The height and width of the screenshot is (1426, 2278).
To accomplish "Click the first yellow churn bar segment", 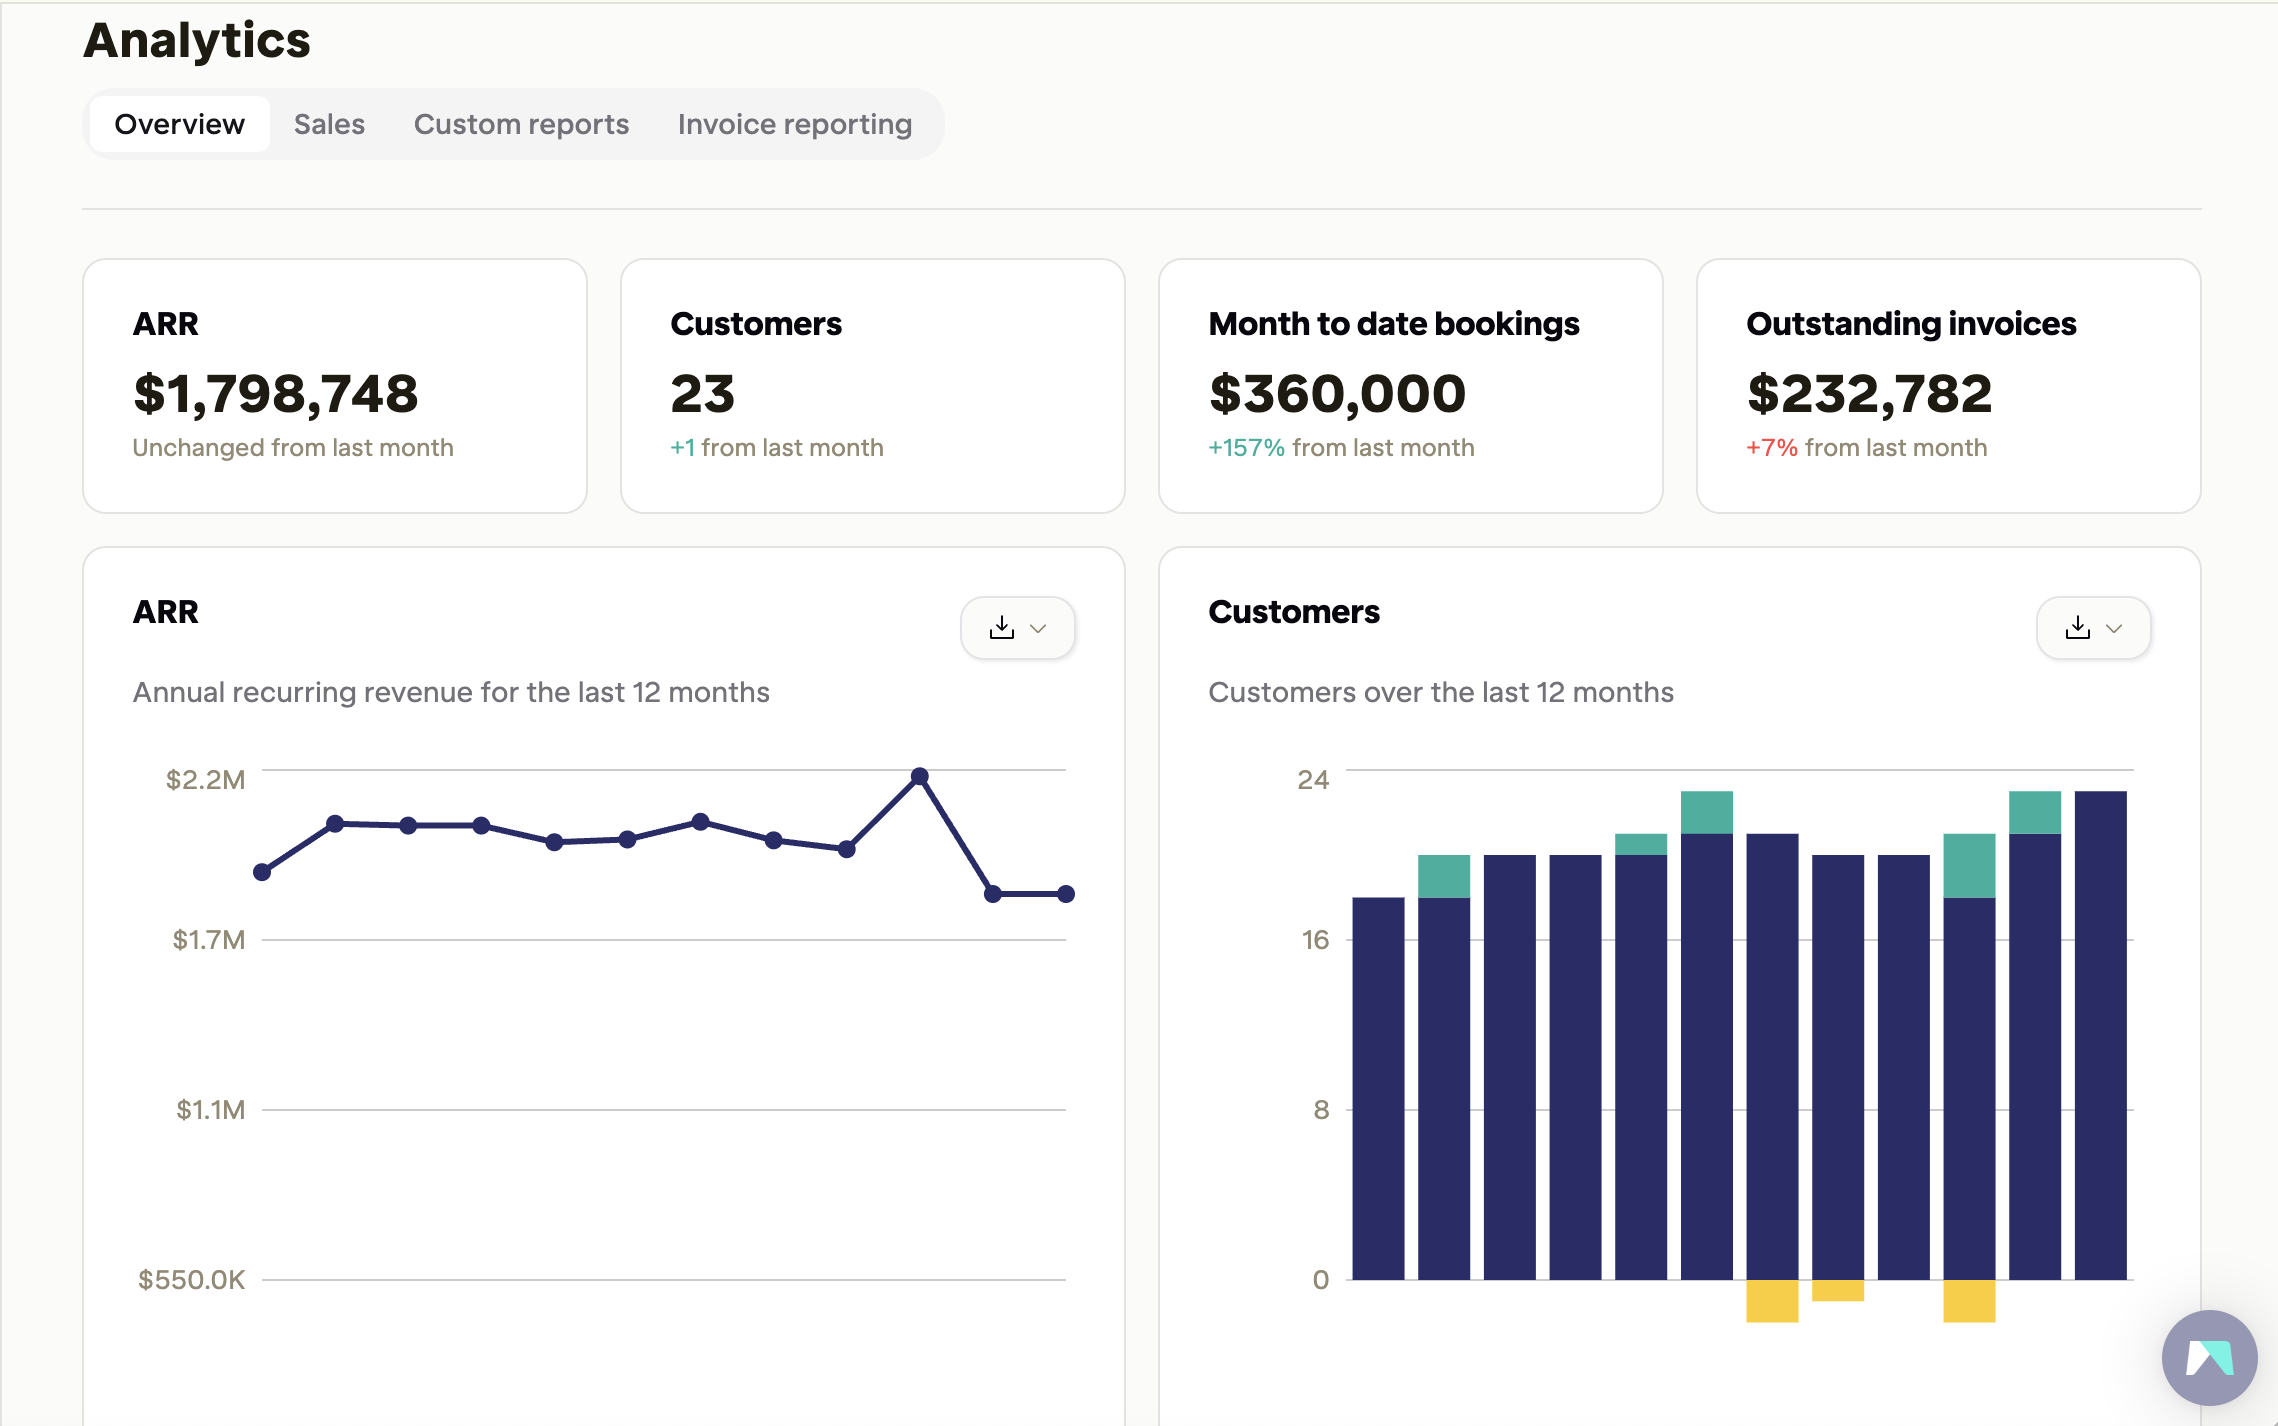I will [1772, 1301].
